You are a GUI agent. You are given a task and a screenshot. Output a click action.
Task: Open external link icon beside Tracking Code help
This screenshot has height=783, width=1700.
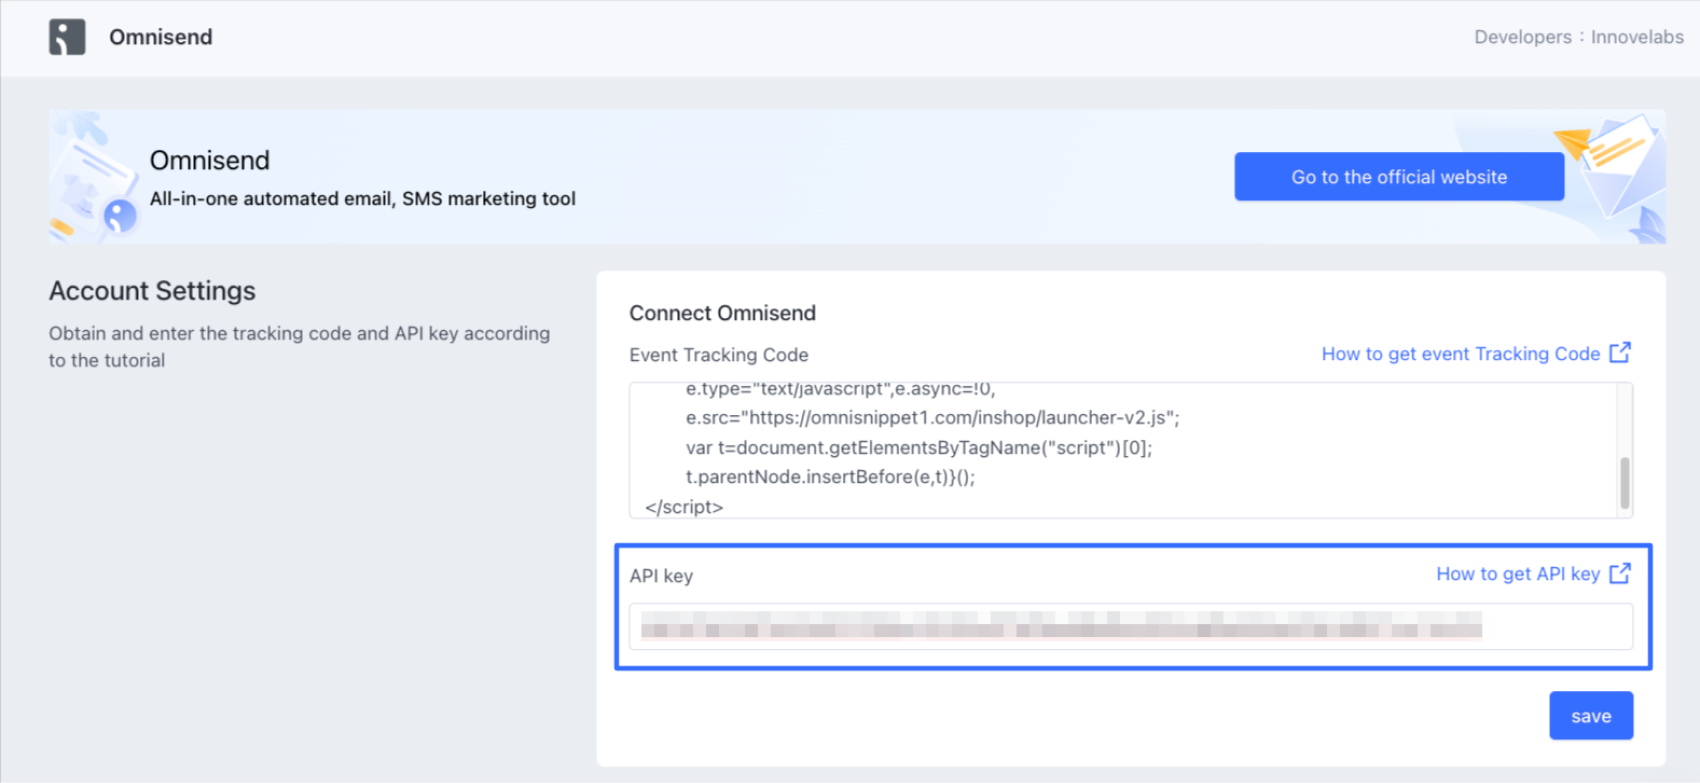(1620, 353)
